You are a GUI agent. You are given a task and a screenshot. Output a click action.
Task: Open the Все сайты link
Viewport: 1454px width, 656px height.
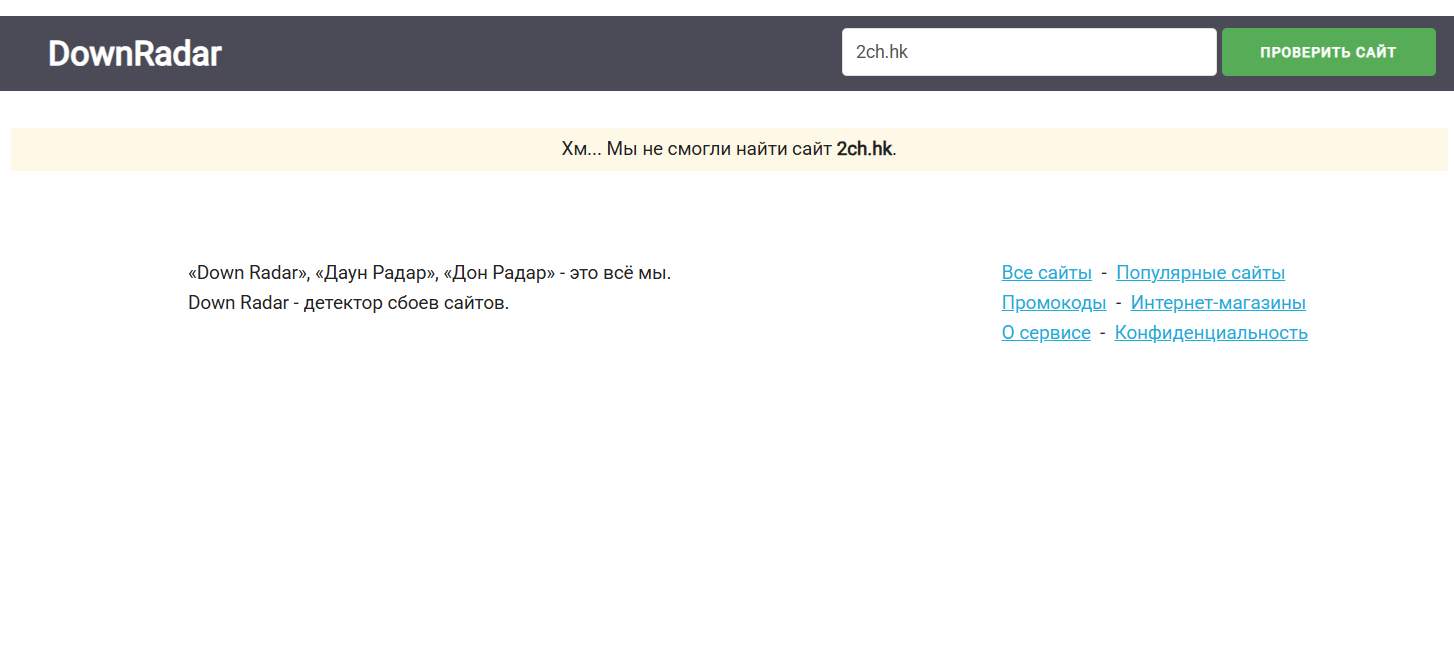pos(1047,273)
